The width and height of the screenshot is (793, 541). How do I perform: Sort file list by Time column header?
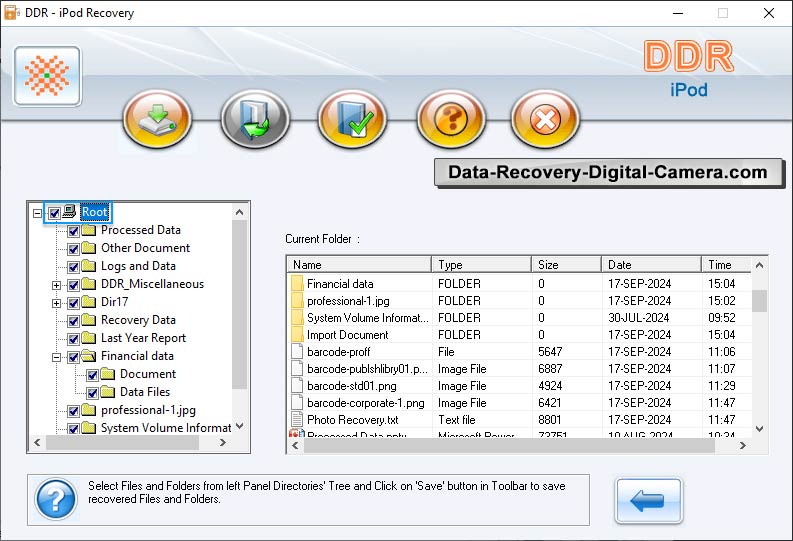[x=726, y=264]
